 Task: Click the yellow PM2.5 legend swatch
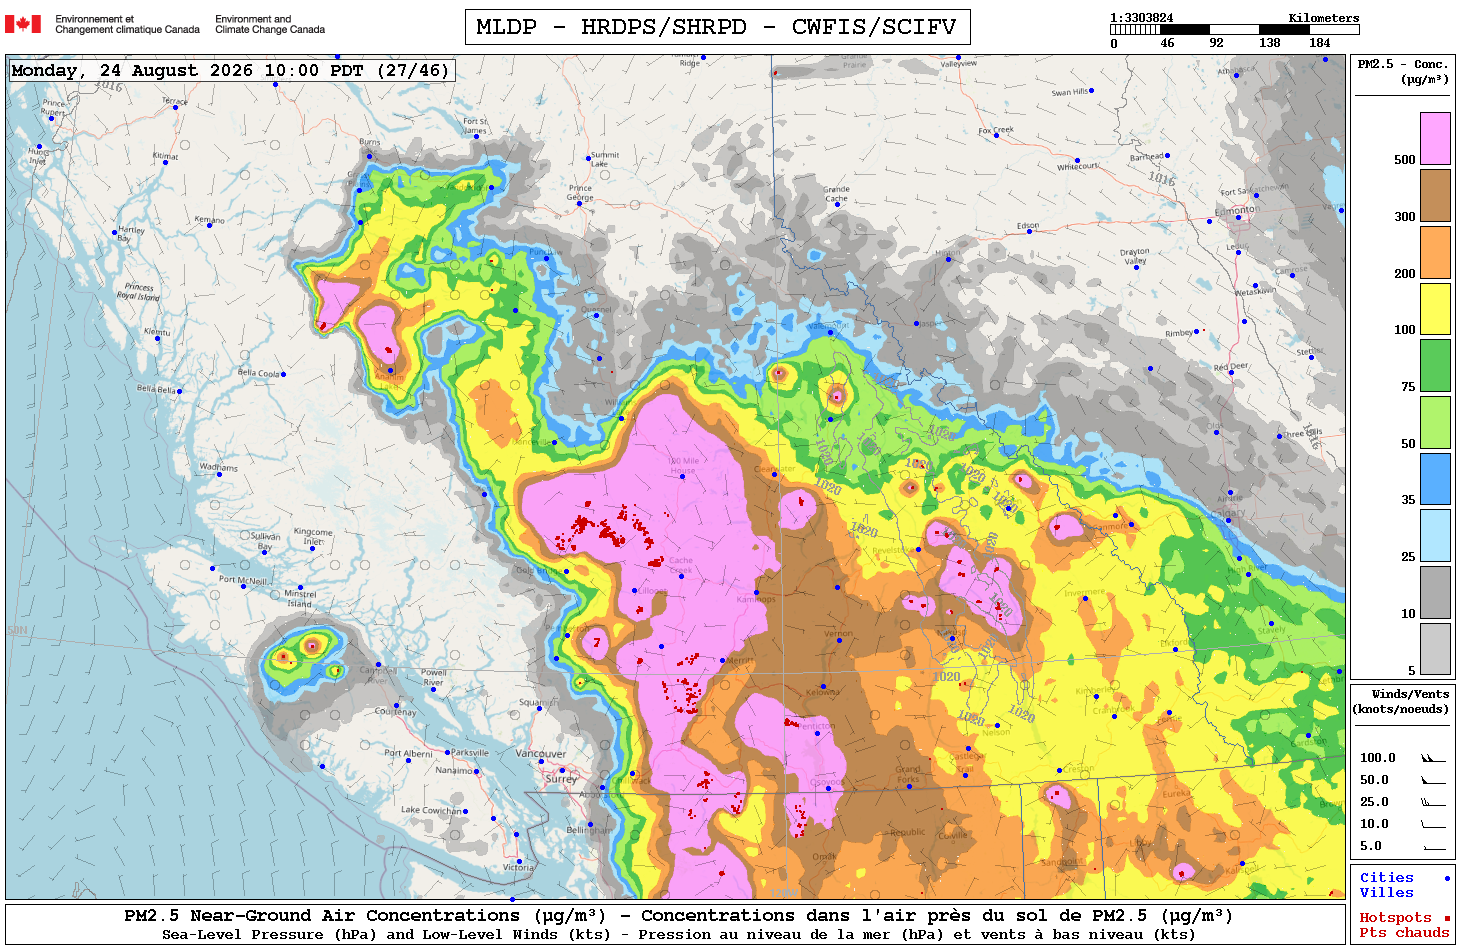pyautogui.click(x=1435, y=309)
